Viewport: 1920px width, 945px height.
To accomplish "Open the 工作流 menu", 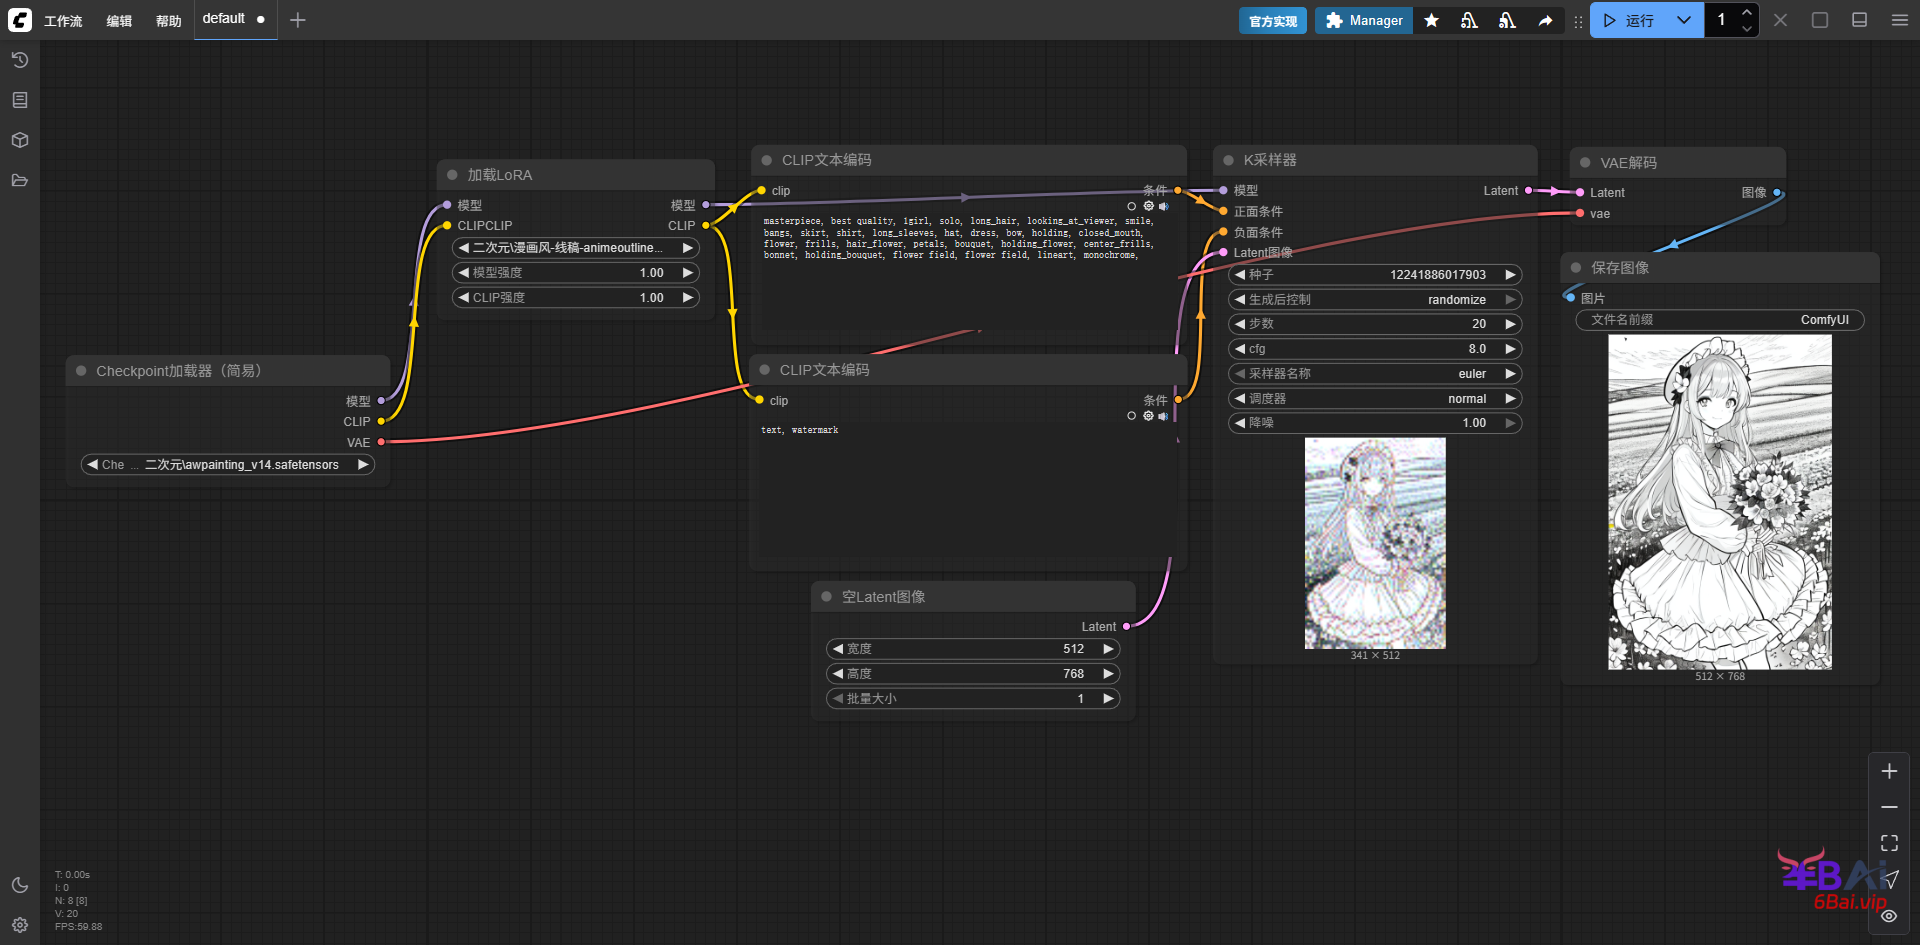I will click(63, 21).
